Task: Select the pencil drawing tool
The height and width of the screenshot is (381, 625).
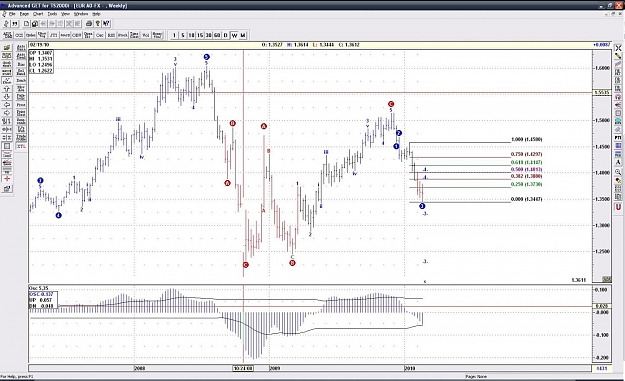Action: pos(618,56)
